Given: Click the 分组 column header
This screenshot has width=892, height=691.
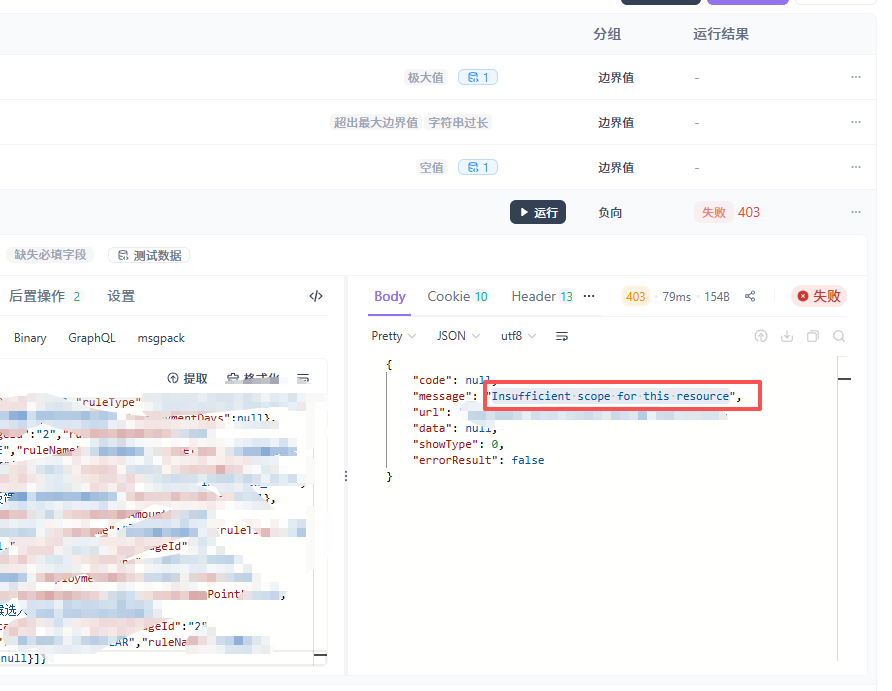Looking at the screenshot, I should 607,34.
